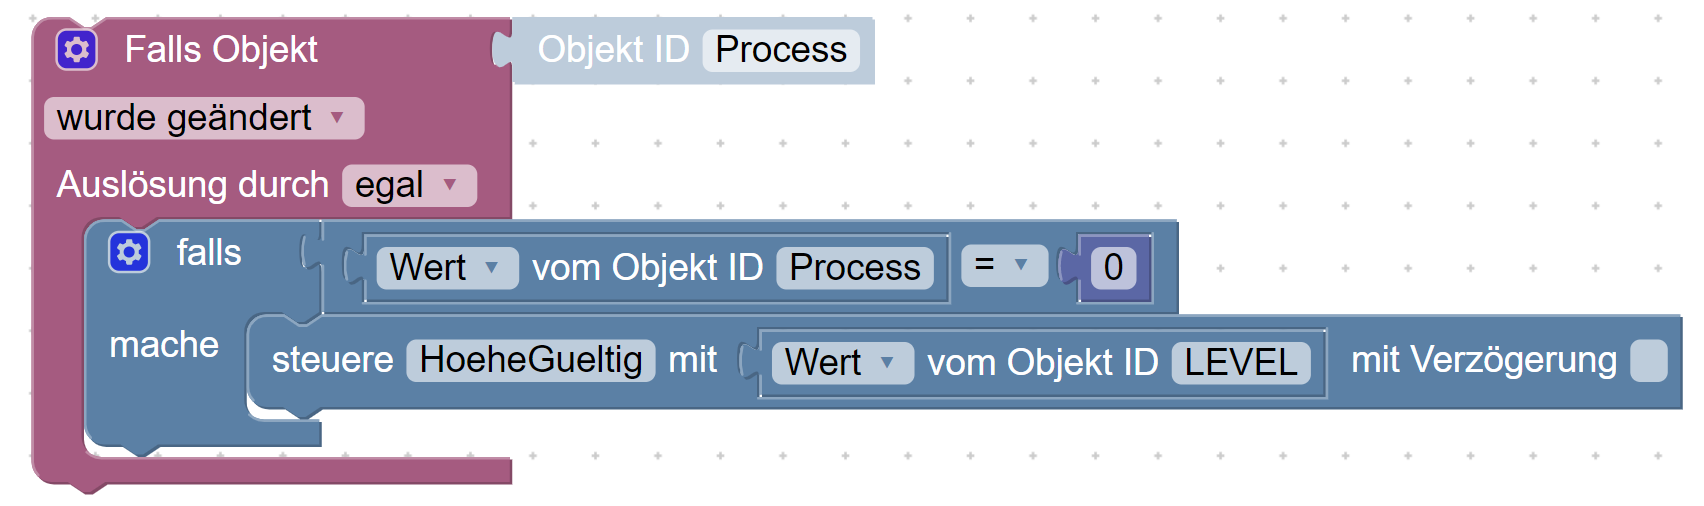The height and width of the screenshot is (506, 1704).
Task: Open Wert dropdown before LEVEL object
Action: pyautogui.click(x=842, y=363)
